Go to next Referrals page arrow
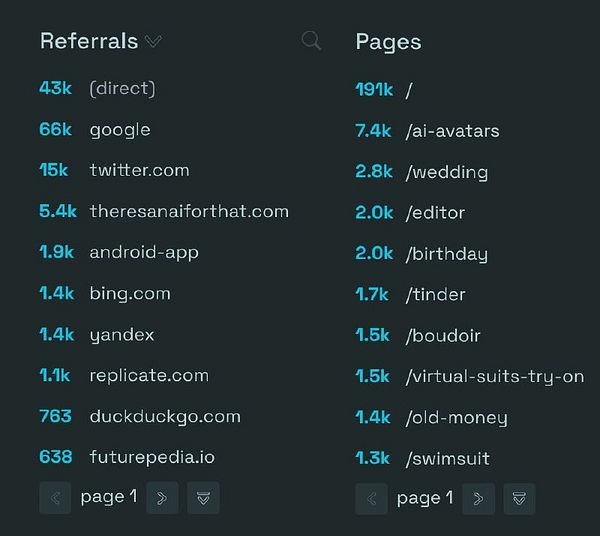 [162, 498]
